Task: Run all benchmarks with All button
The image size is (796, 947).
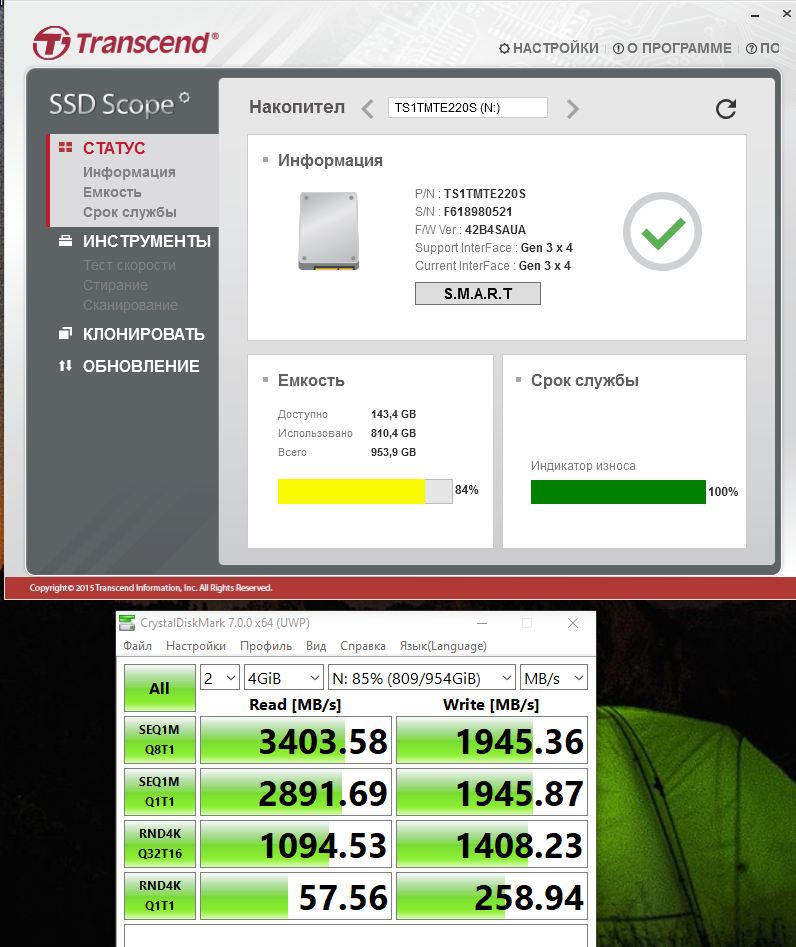Action: tap(159, 688)
